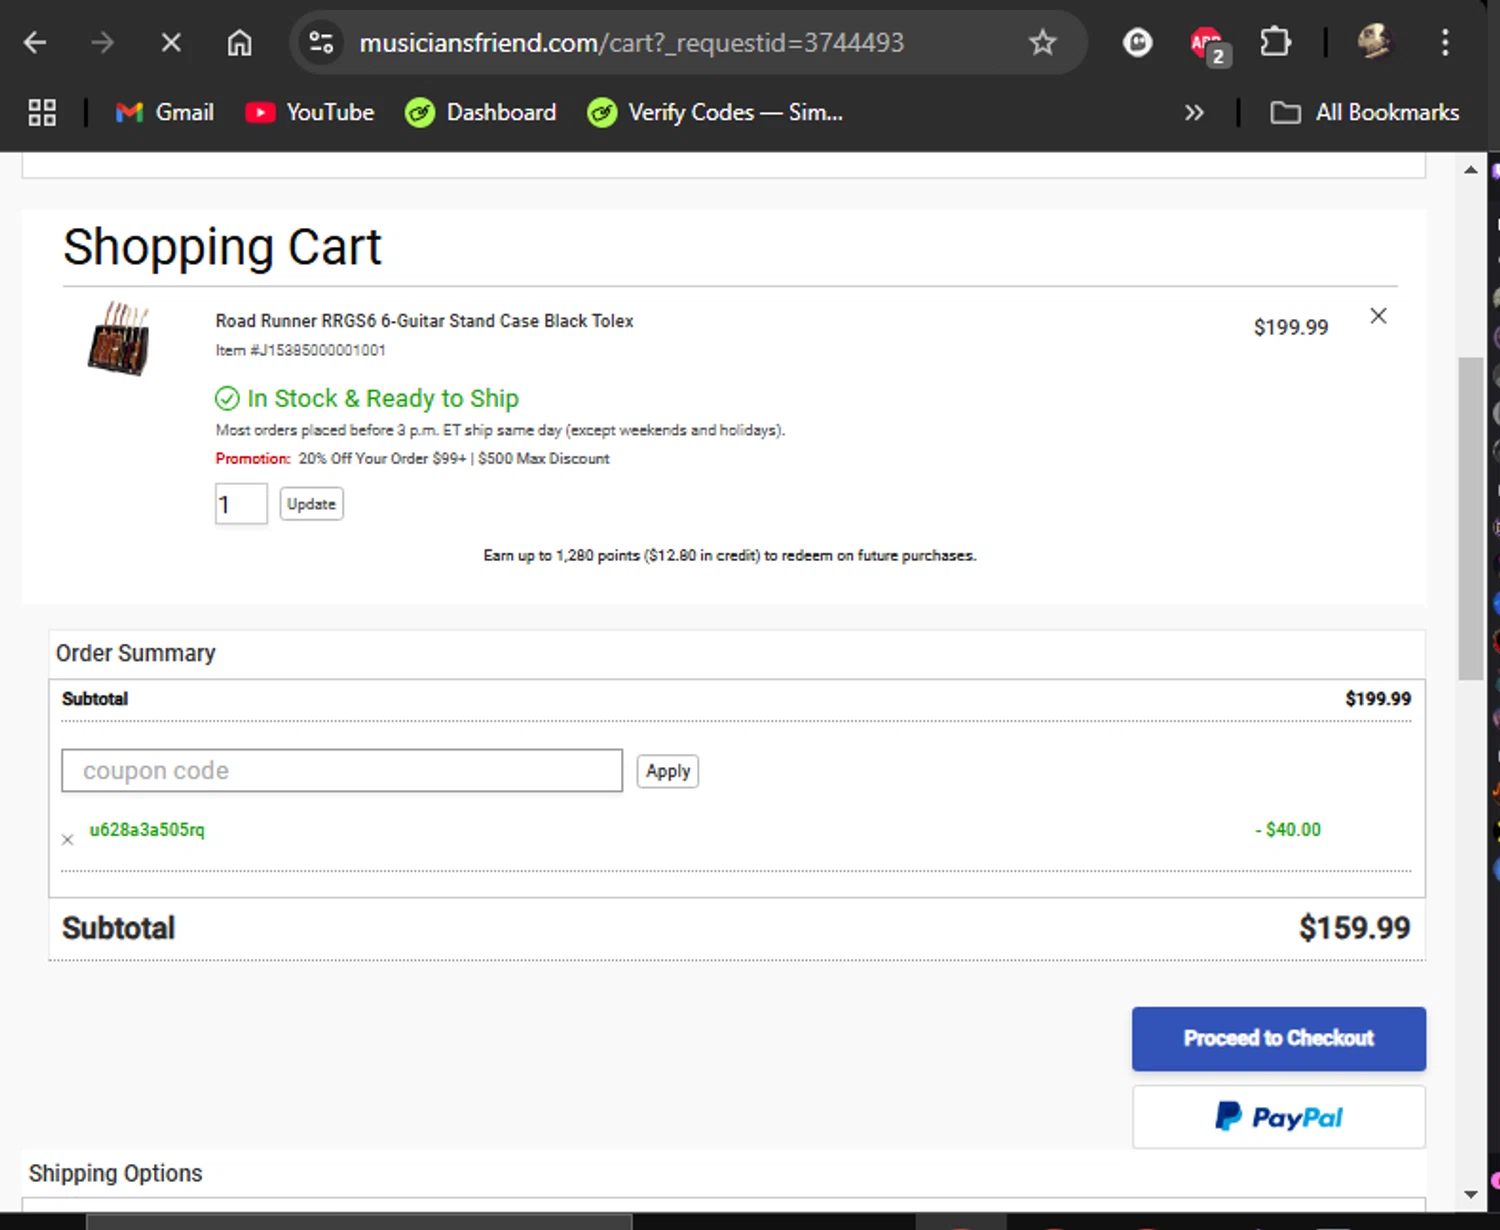The height and width of the screenshot is (1230, 1500).
Task: Click Proceed to Checkout button
Action: (x=1278, y=1038)
